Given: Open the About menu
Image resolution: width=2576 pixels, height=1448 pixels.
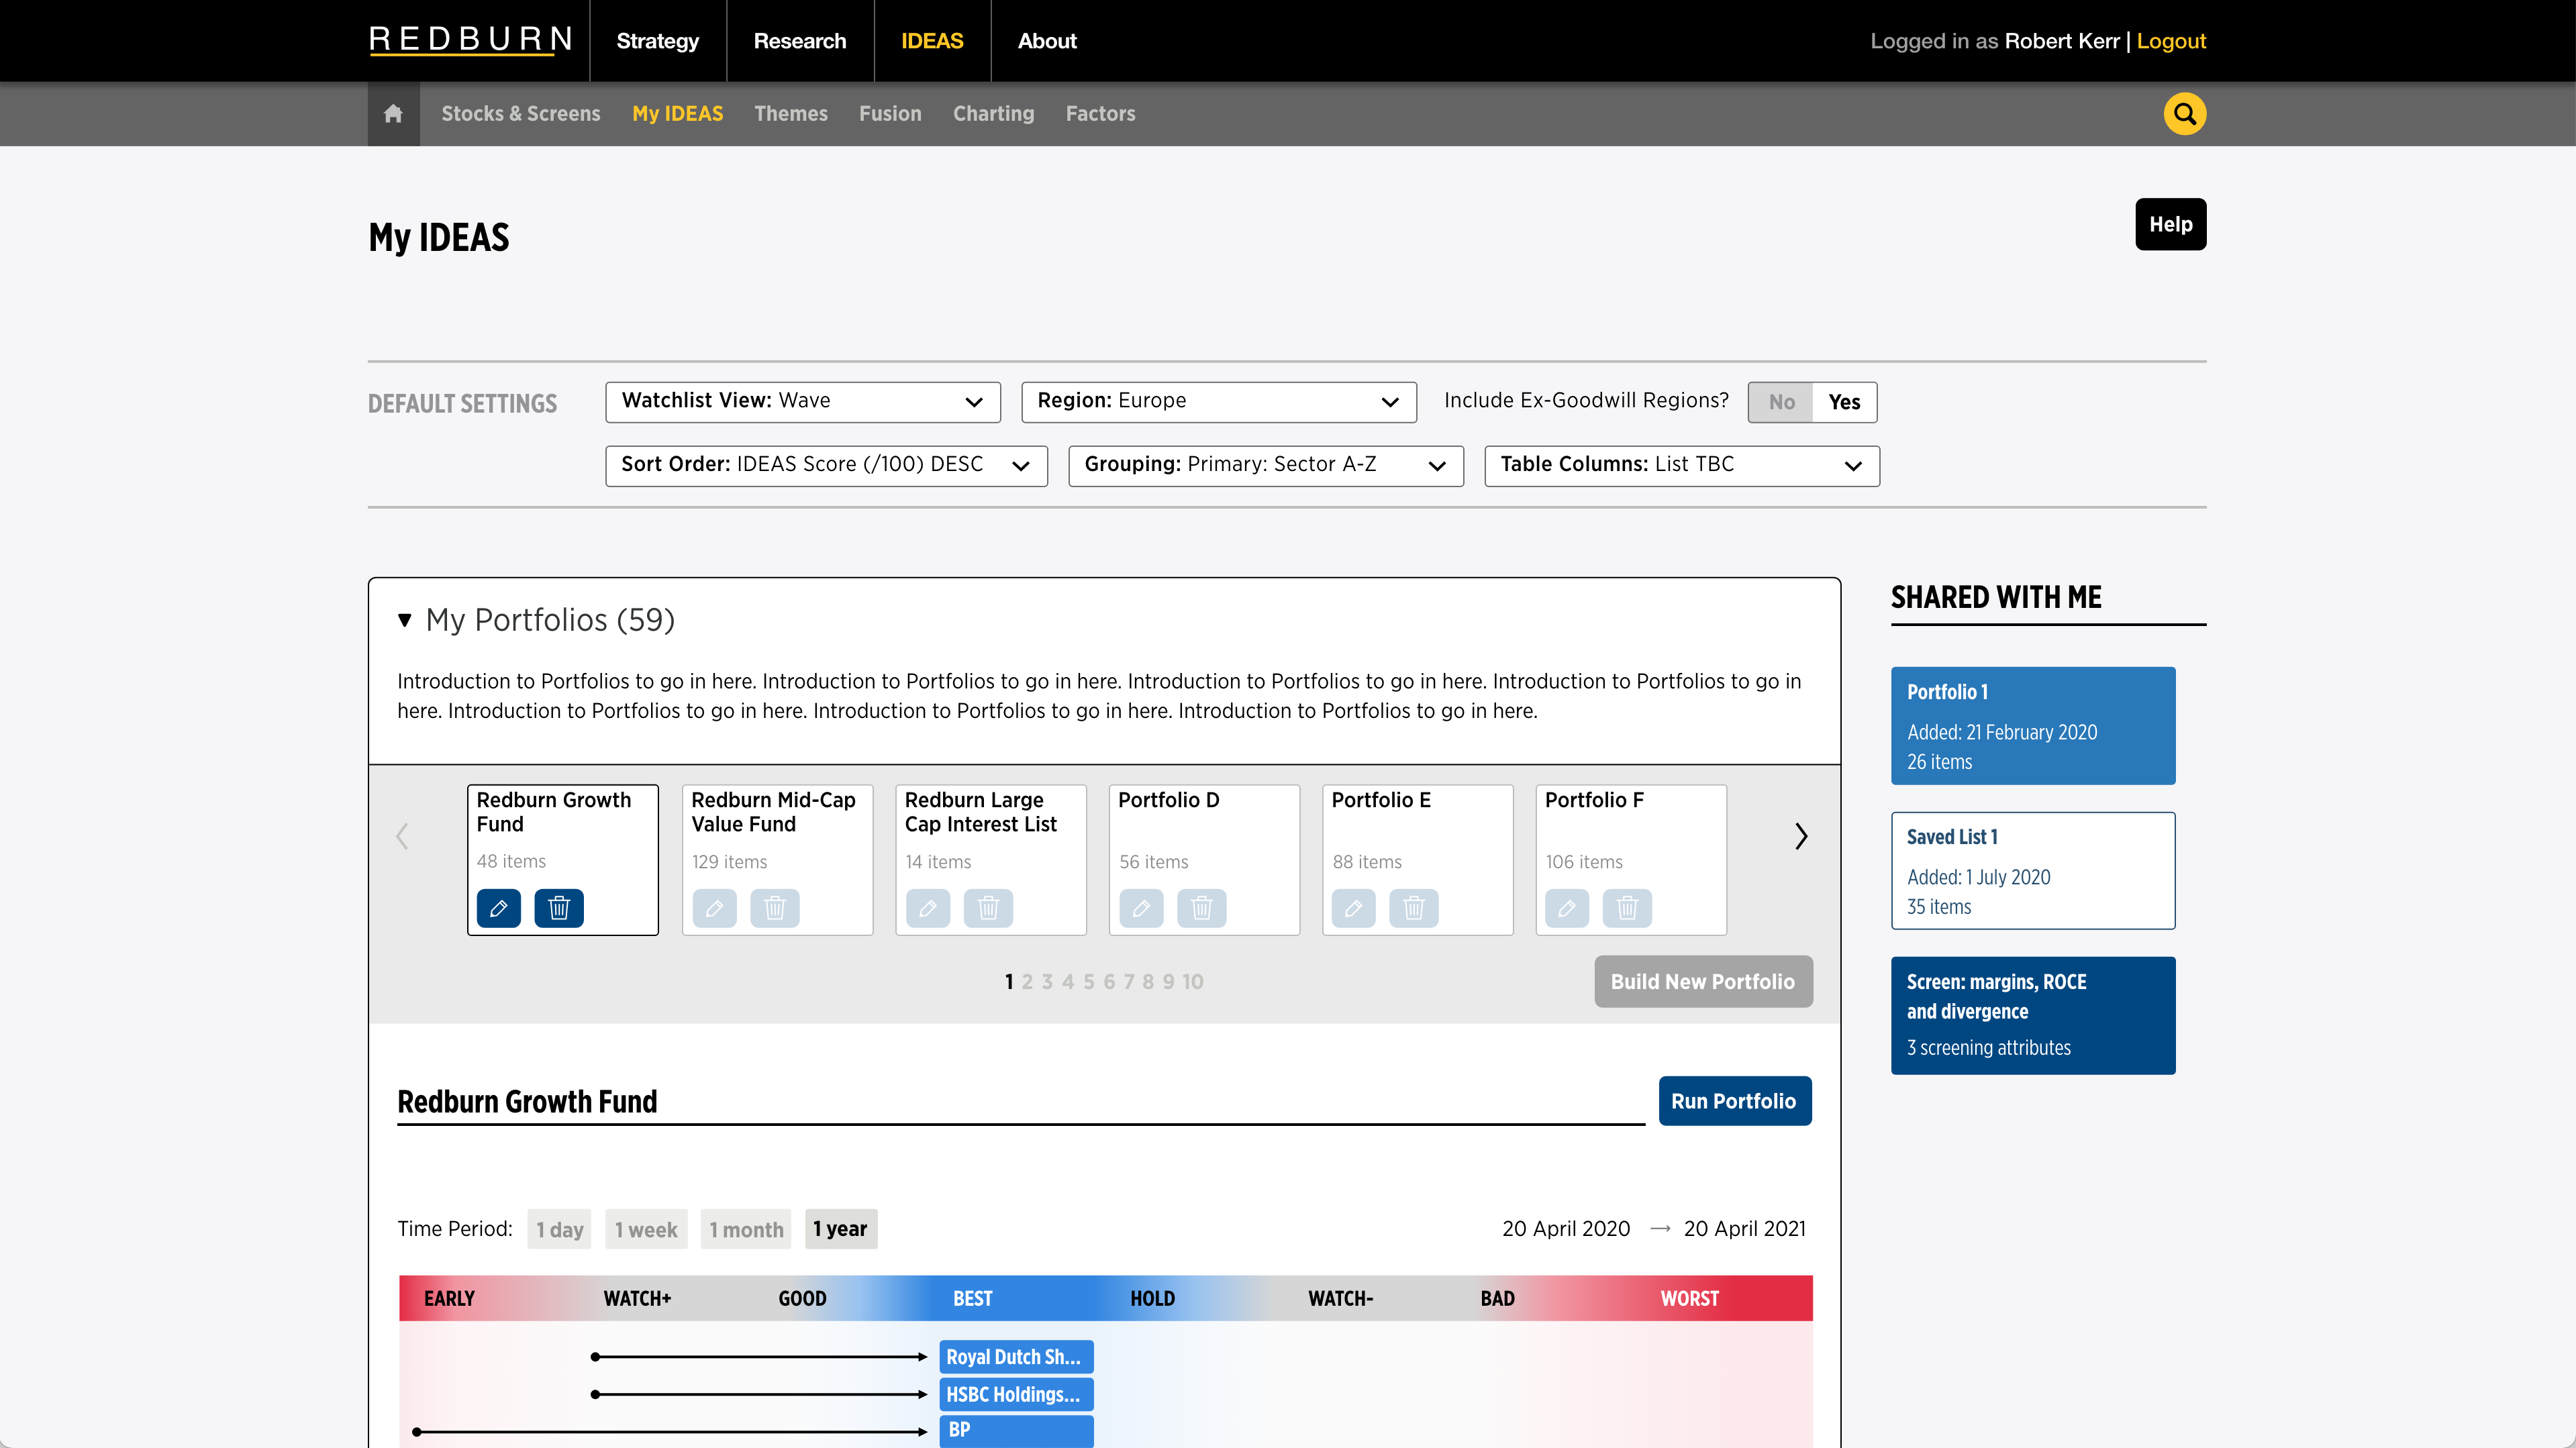Looking at the screenshot, I should (x=1047, y=41).
